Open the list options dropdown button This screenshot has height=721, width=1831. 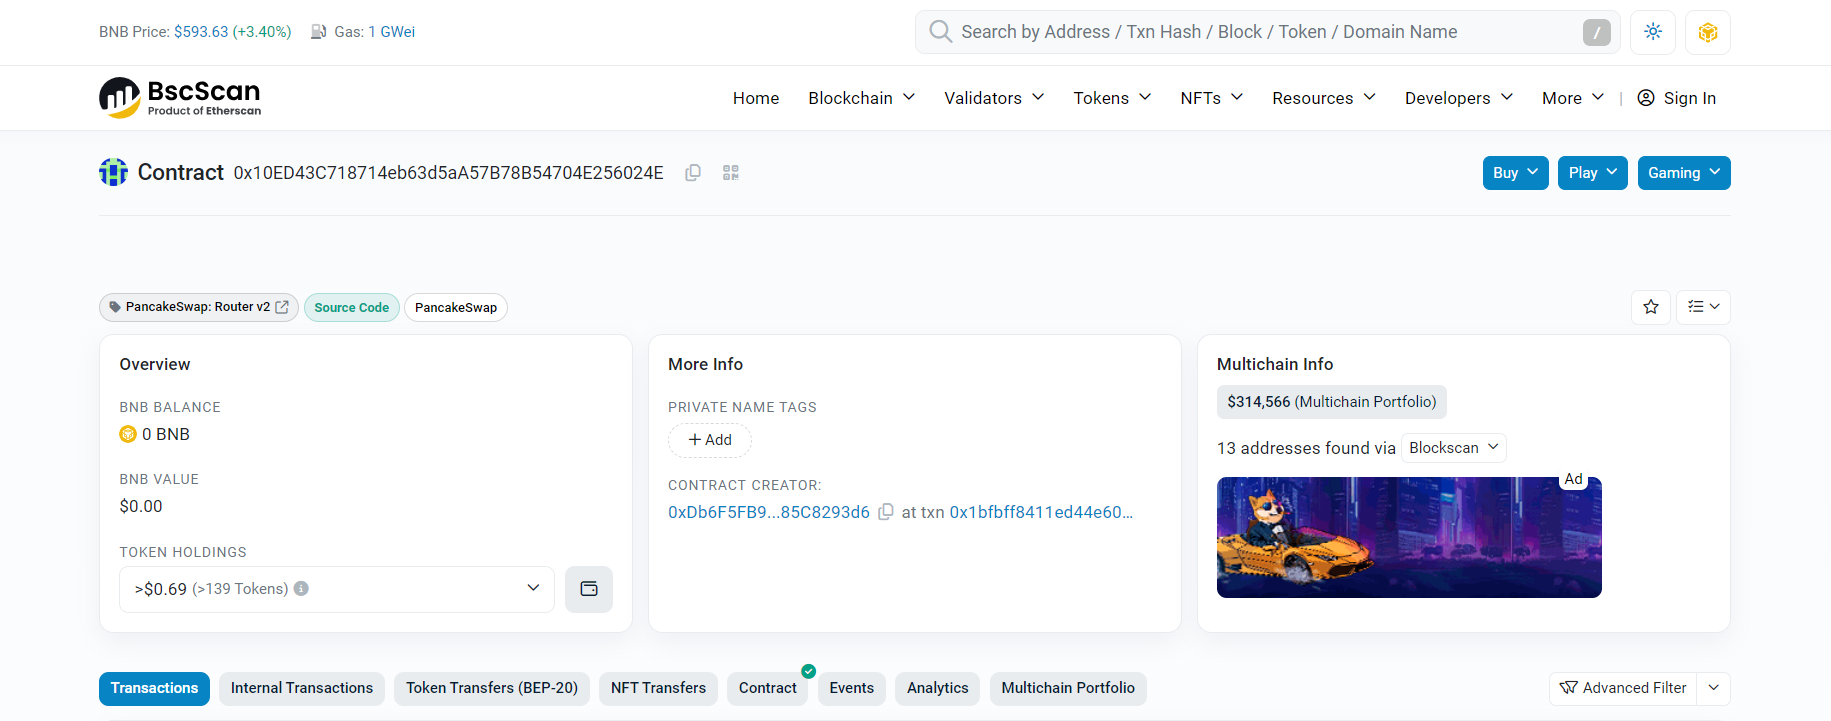1703,307
